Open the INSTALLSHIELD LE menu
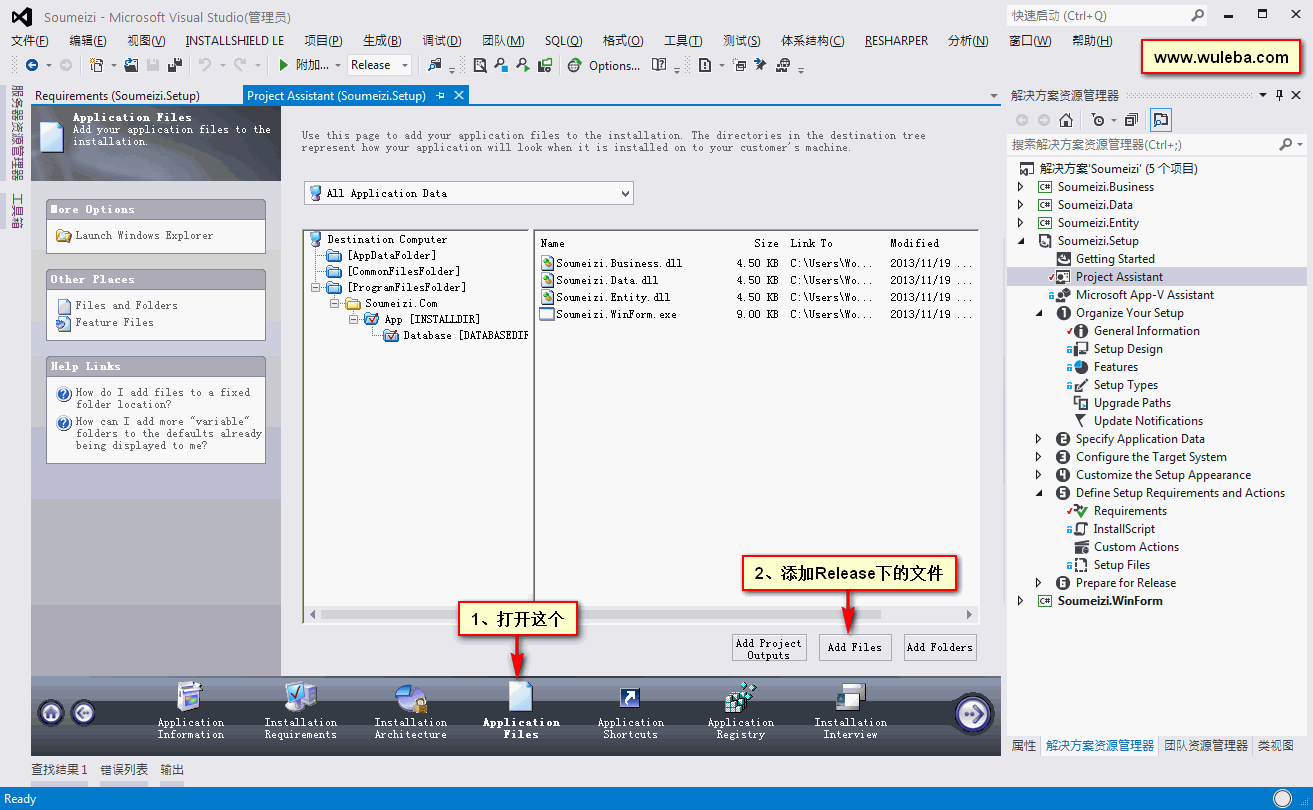The image size is (1313, 810). [234, 41]
